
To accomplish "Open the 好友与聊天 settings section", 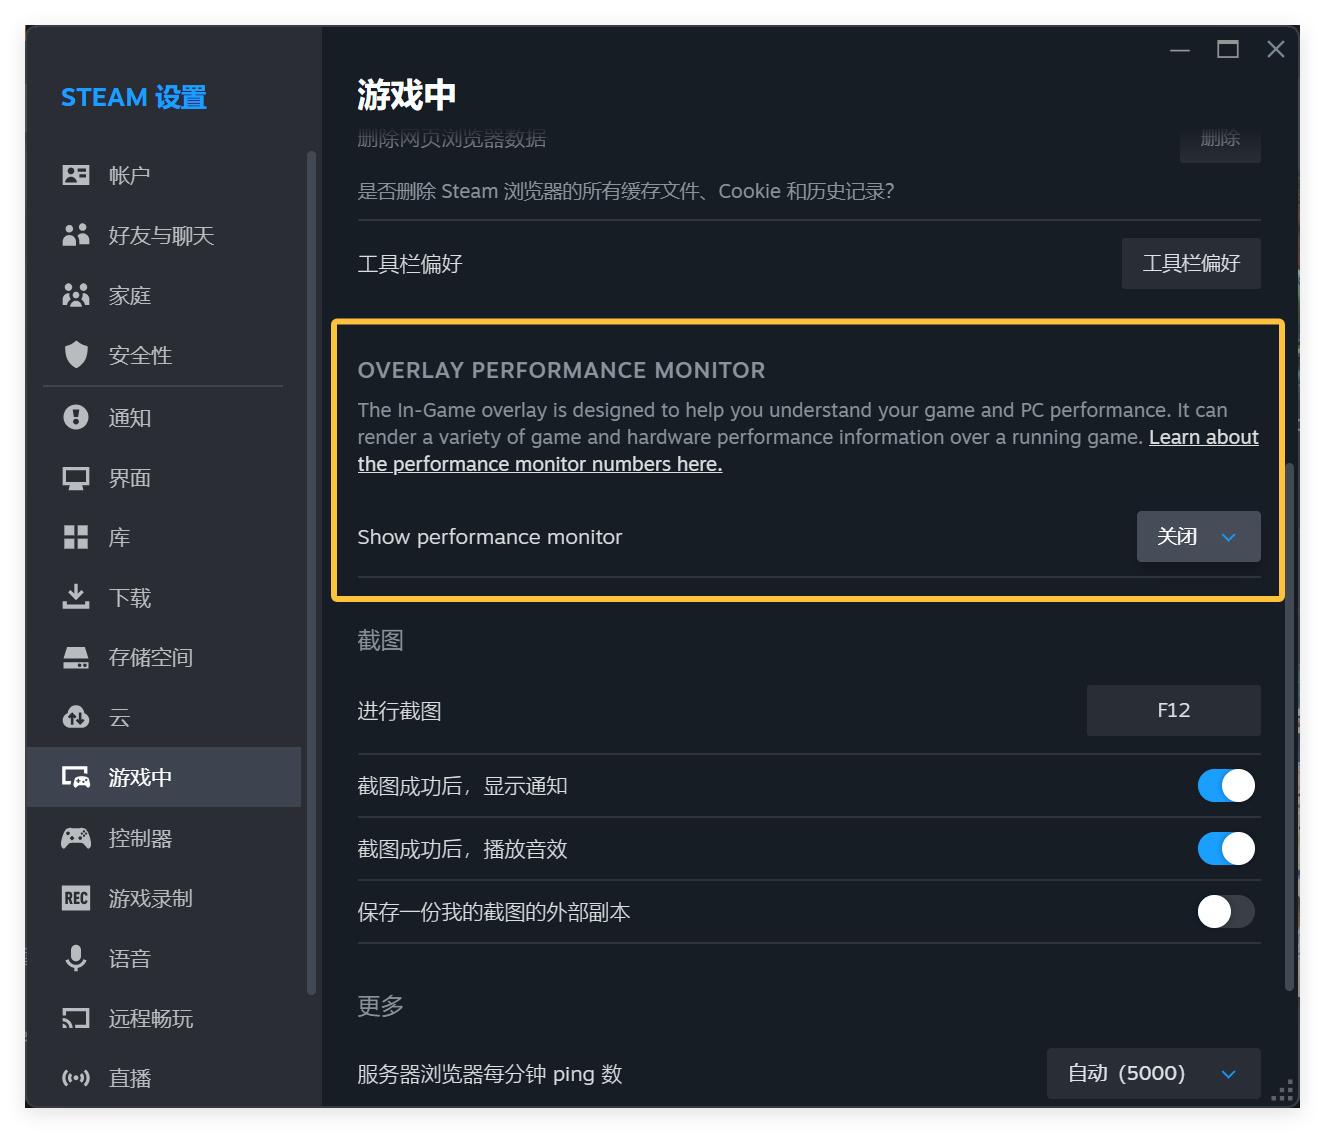I will 164,235.
